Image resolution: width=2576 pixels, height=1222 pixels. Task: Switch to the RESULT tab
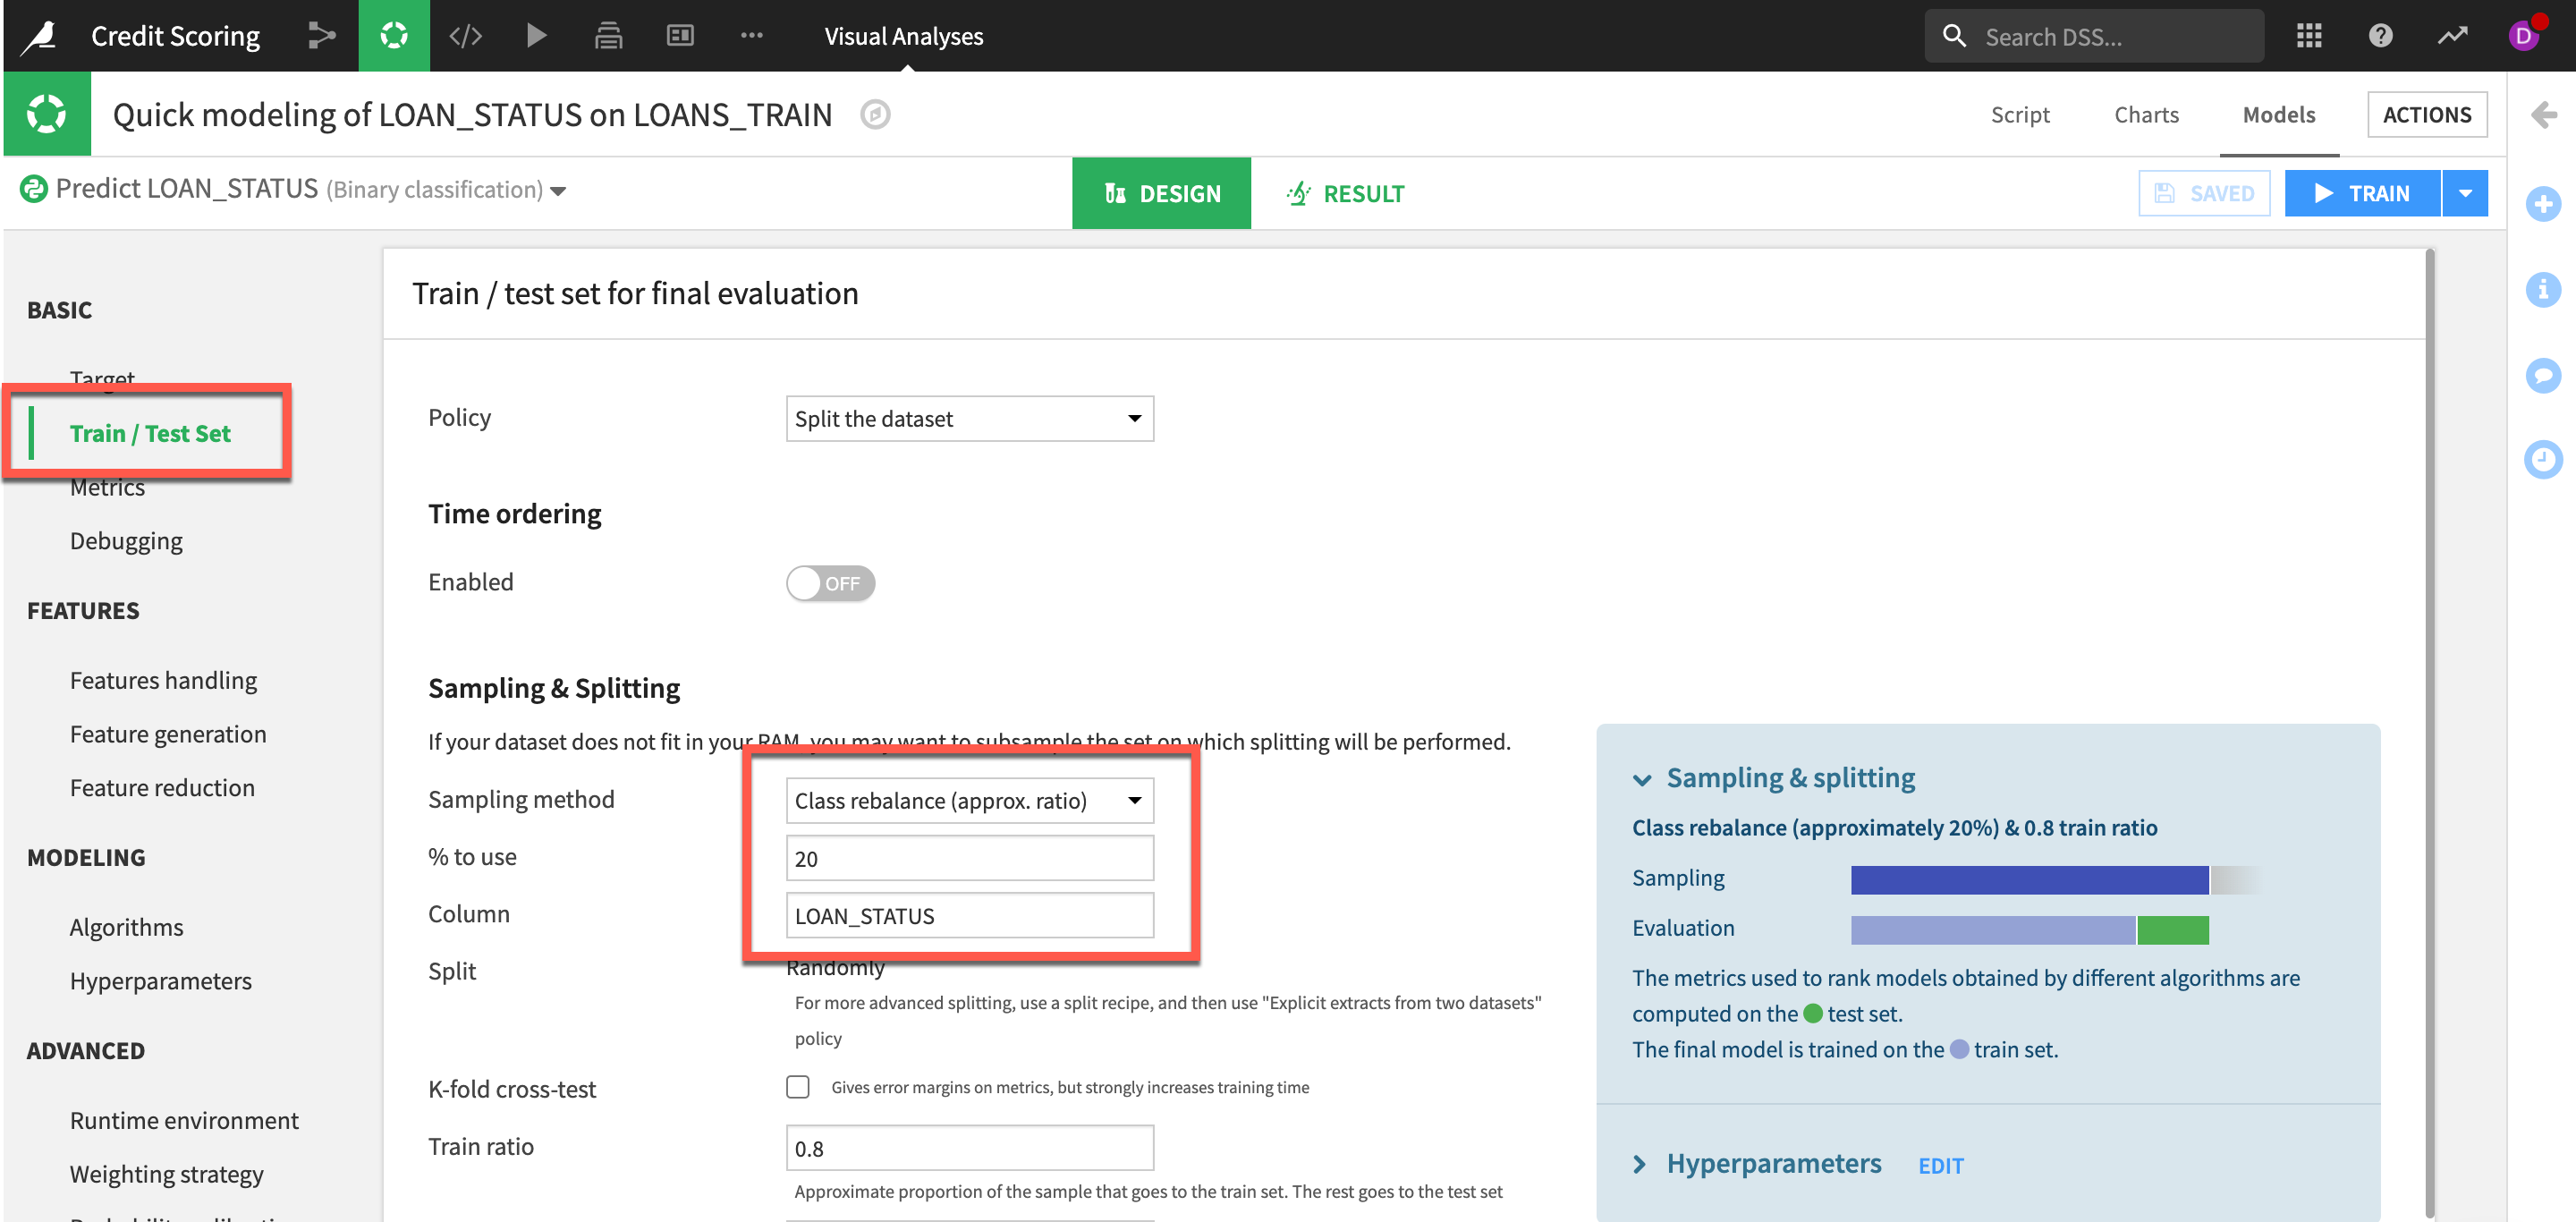(x=1345, y=193)
